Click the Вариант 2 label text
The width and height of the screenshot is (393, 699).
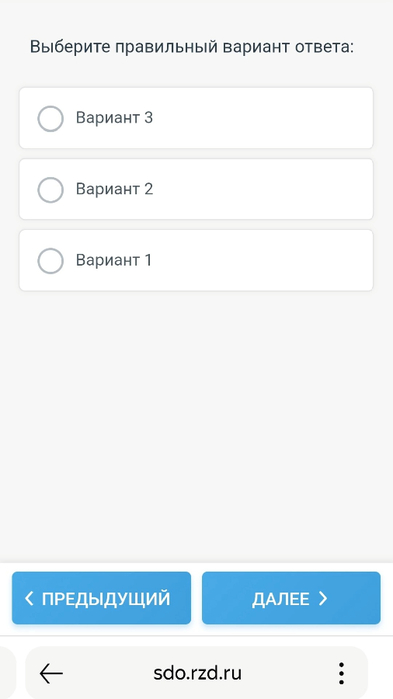(x=115, y=189)
